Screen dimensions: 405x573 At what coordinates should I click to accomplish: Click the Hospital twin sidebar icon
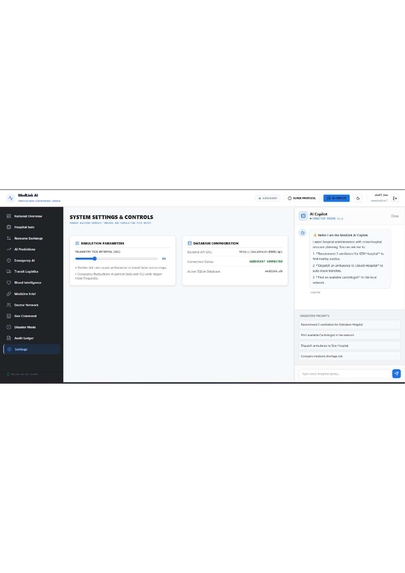[9, 227]
